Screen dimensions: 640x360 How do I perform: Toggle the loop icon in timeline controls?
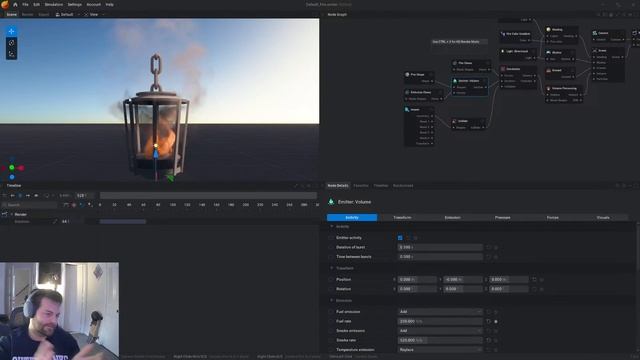point(46,196)
